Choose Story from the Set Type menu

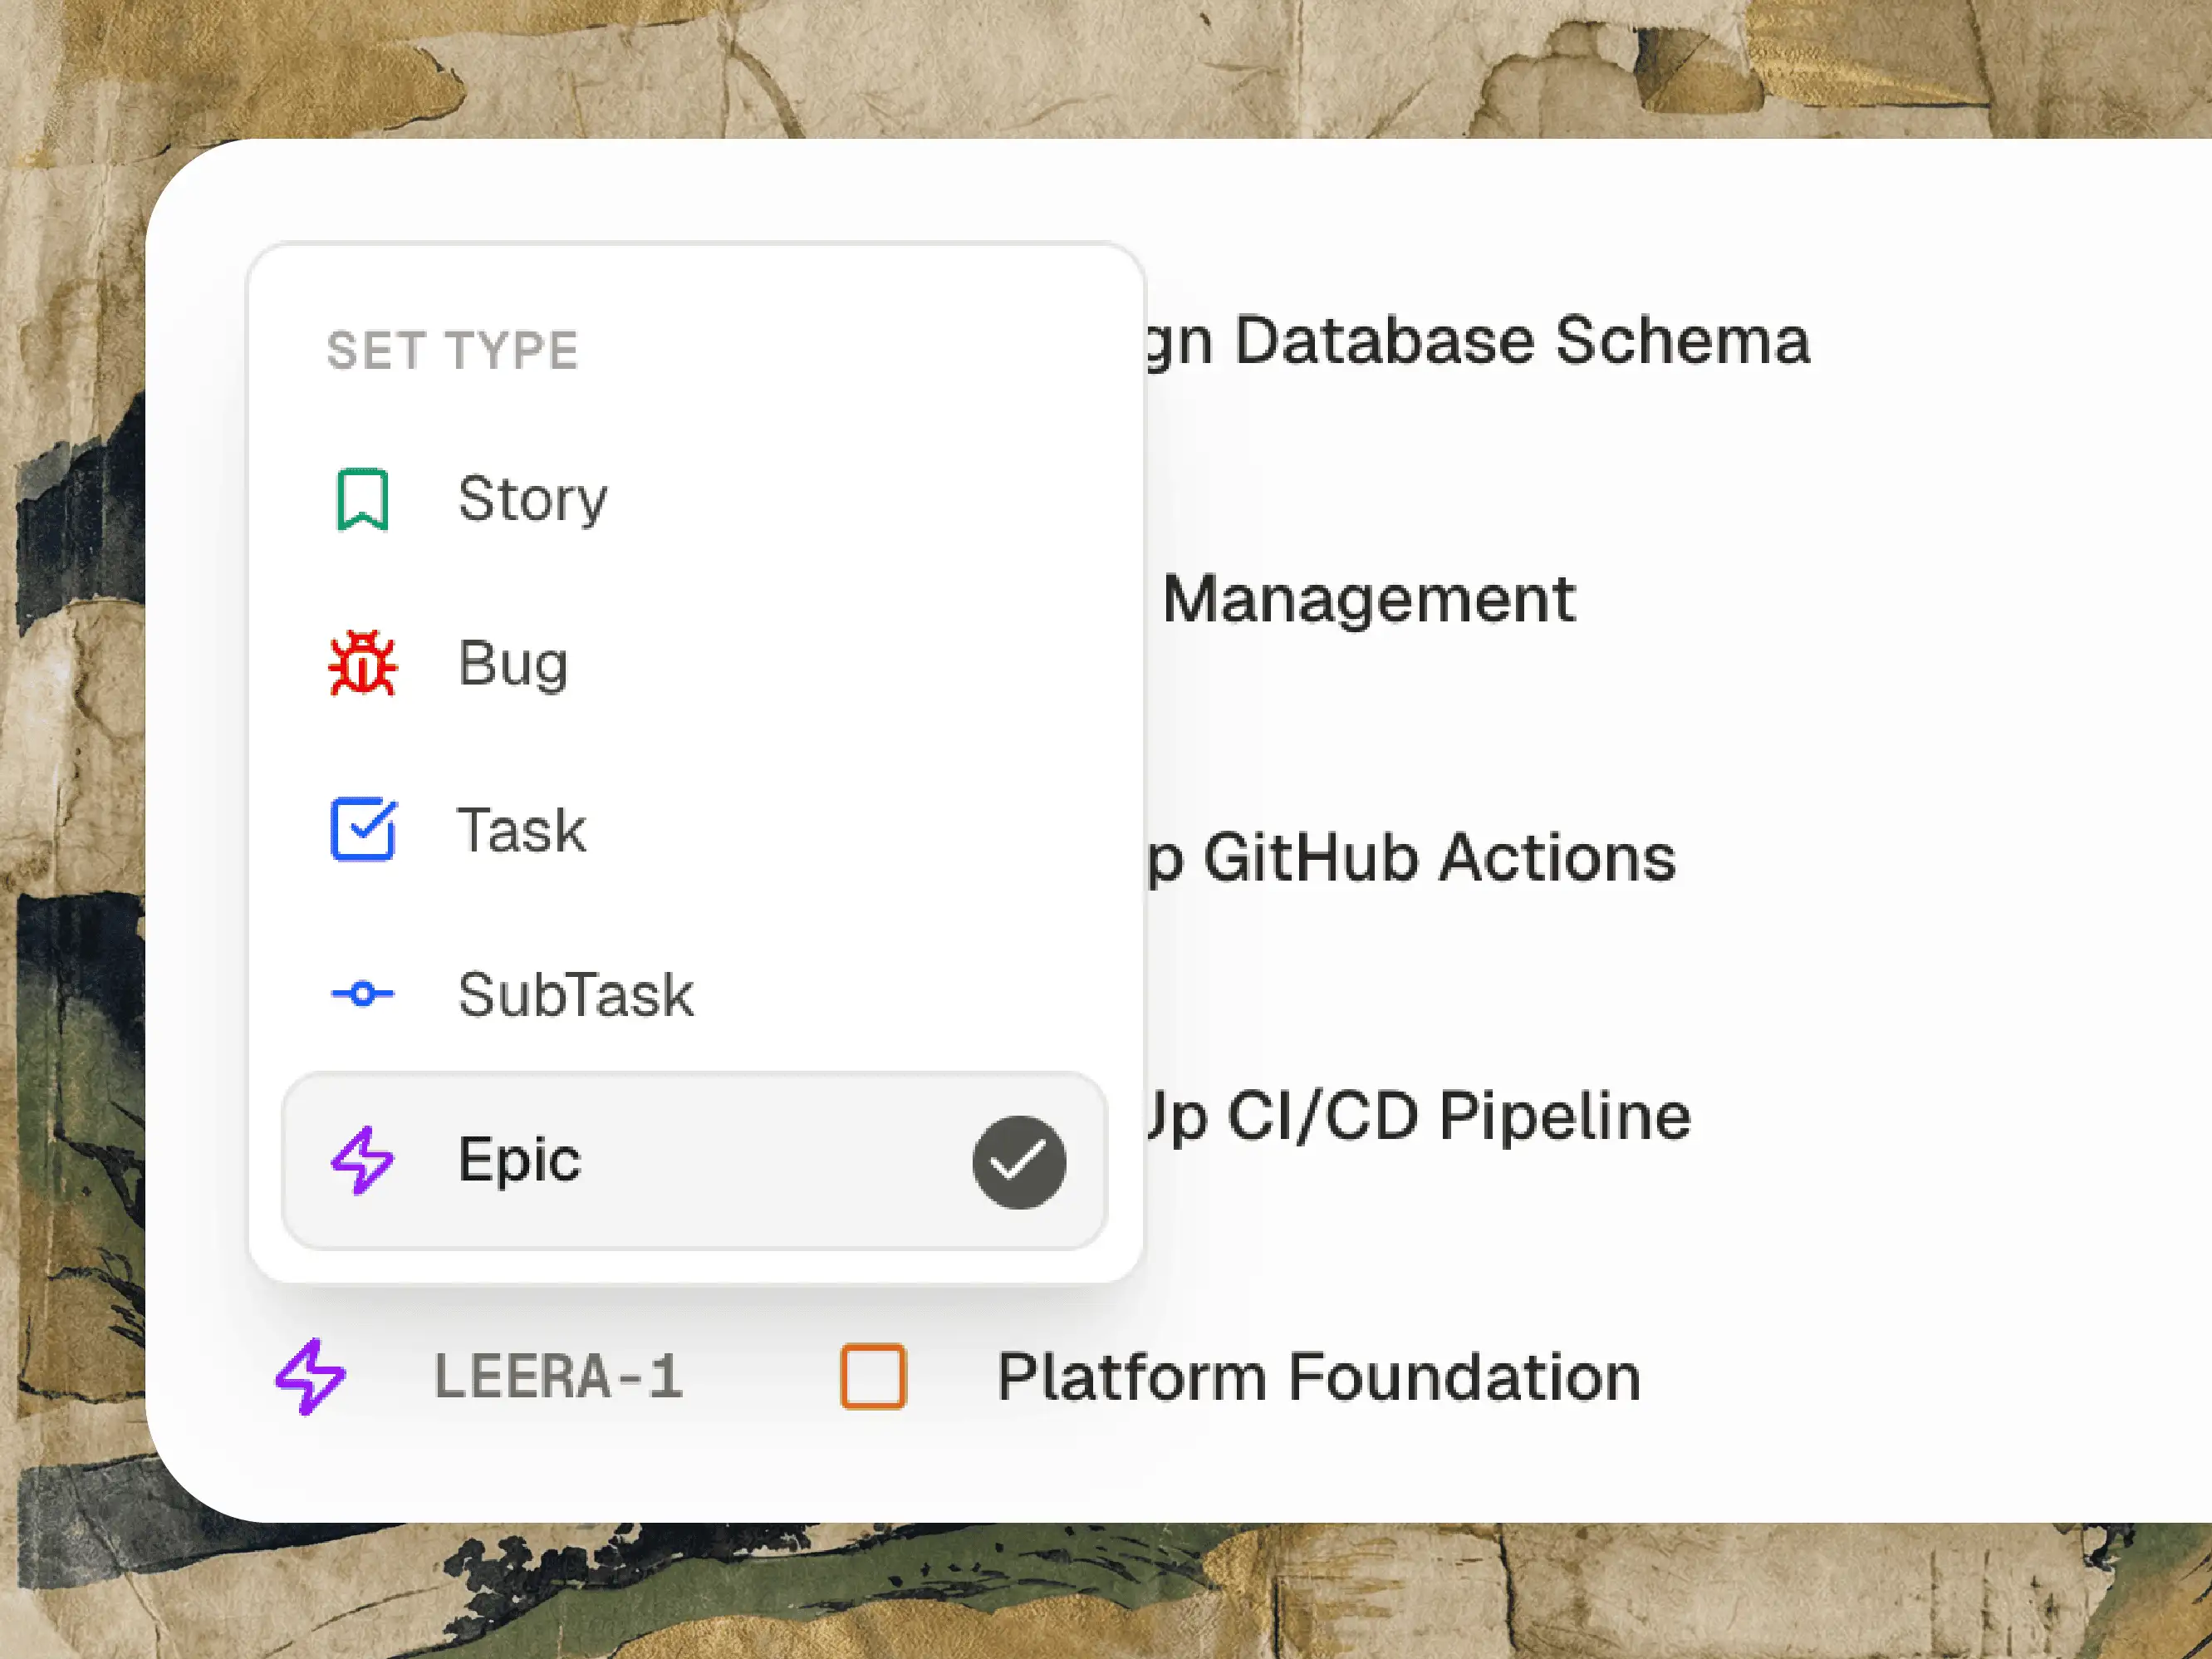pos(532,499)
